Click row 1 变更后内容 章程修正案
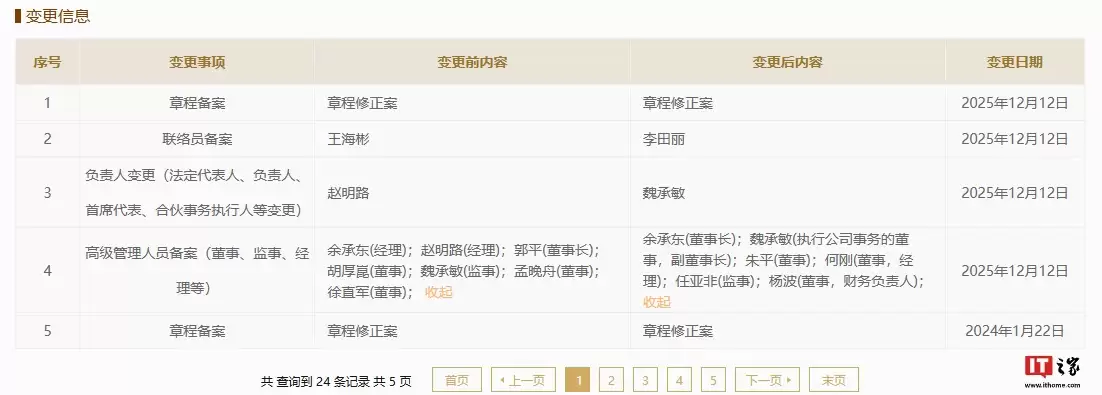Image resolution: width=1102 pixels, height=395 pixels. [x=678, y=103]
